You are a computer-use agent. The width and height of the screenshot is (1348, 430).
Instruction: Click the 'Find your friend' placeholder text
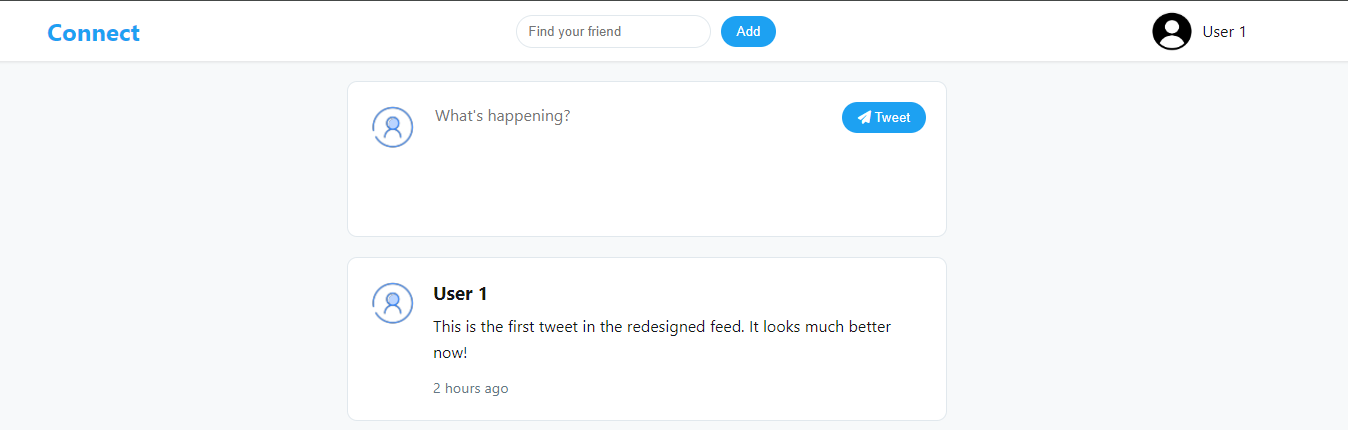575,32
